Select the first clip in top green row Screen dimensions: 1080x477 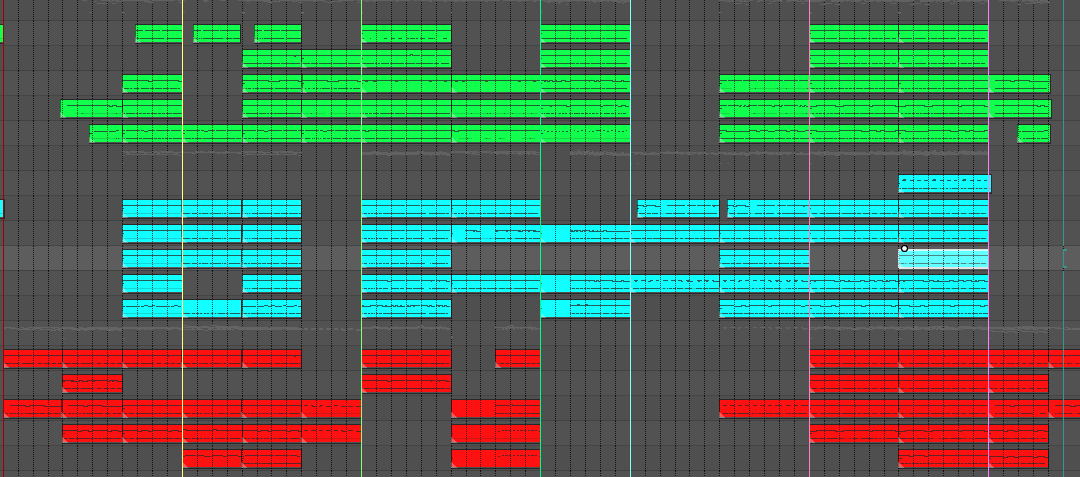pos(159,34)
